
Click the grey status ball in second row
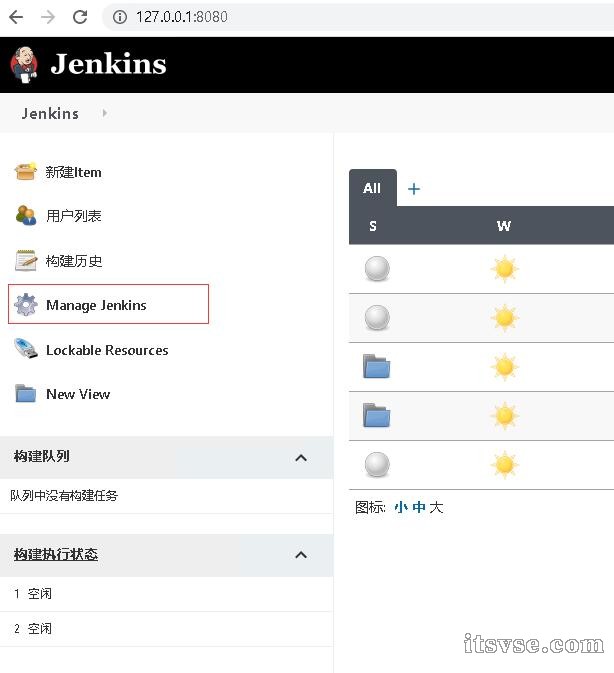point(377,318)
